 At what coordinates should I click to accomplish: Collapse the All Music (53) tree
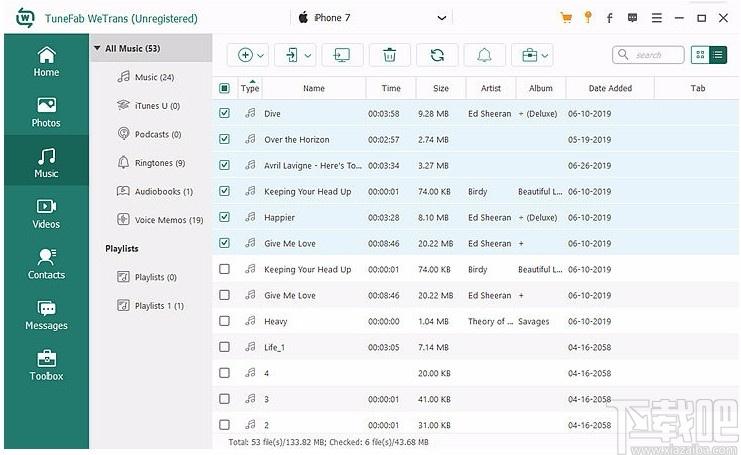(97, 48)
